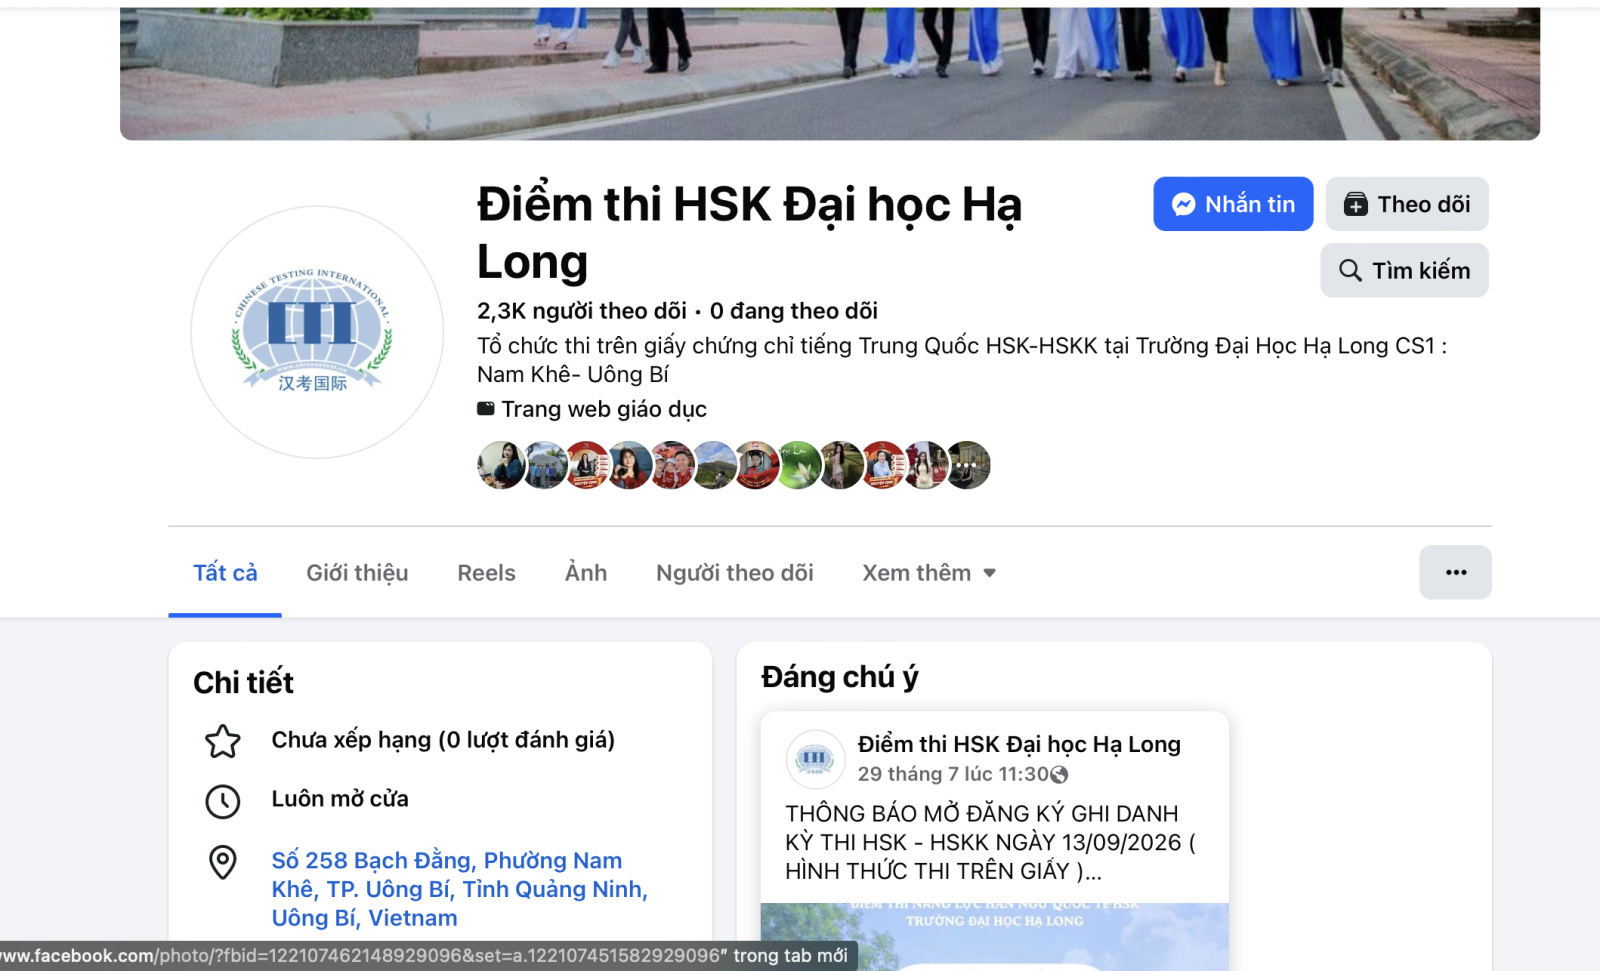Click the Trang web giáo dục category text
The image size is (1600, 971).
[x=604, y=409]
